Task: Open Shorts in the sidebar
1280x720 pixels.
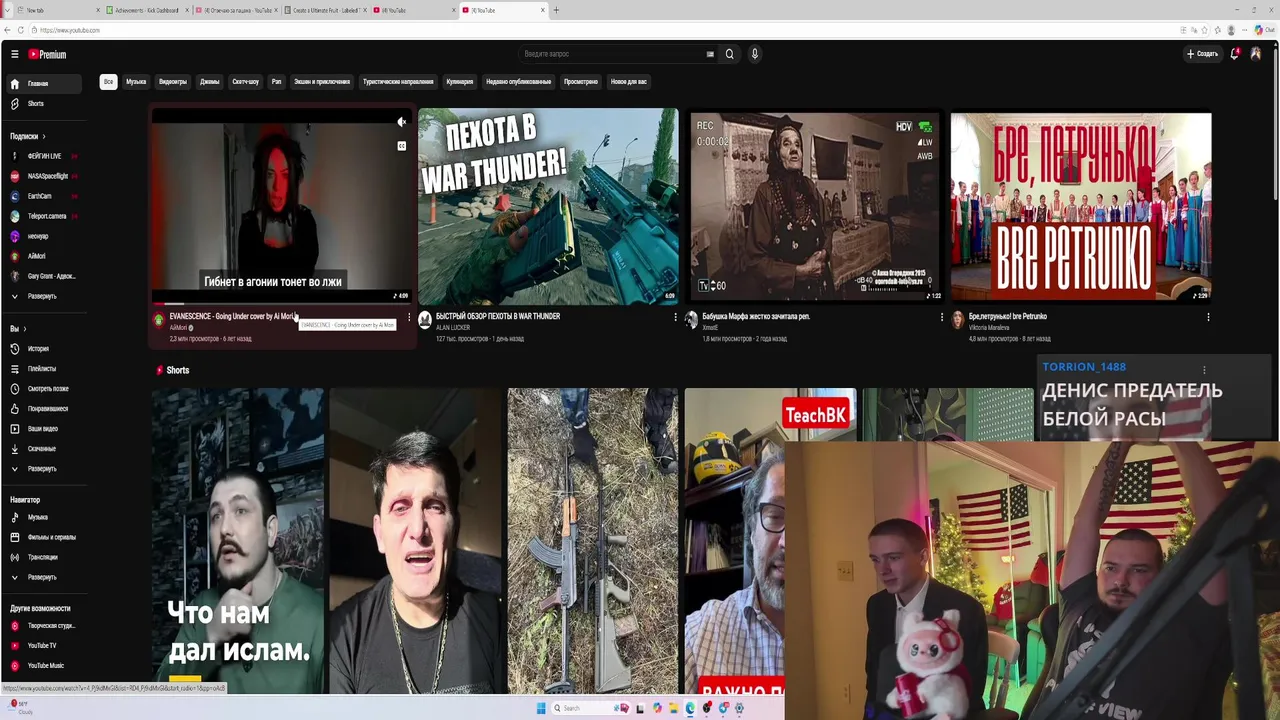Action: click(x=42, y=104)
